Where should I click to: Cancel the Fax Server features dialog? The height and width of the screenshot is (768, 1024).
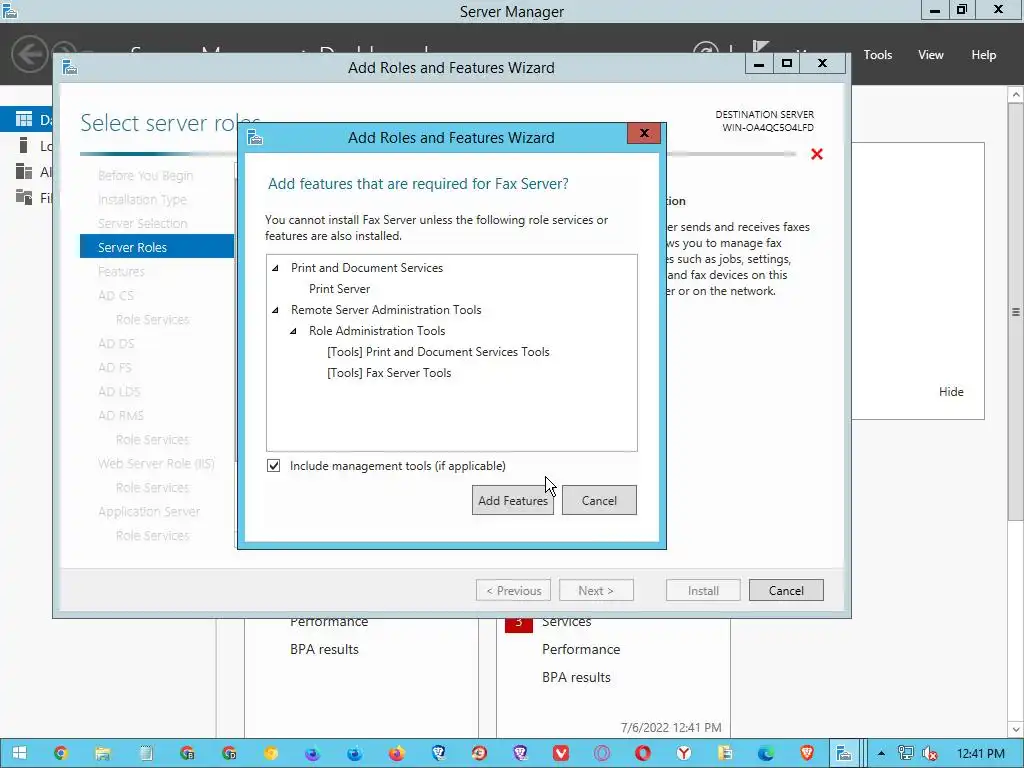599,500
